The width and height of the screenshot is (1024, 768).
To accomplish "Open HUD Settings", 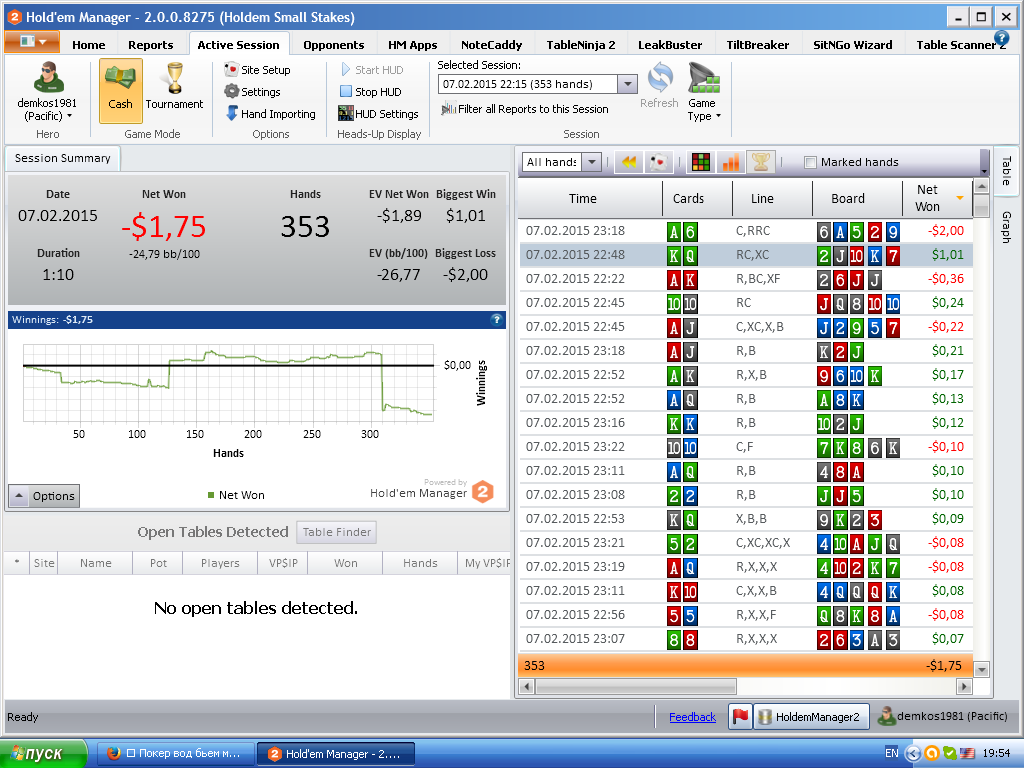I will click(x=378, y=114).
